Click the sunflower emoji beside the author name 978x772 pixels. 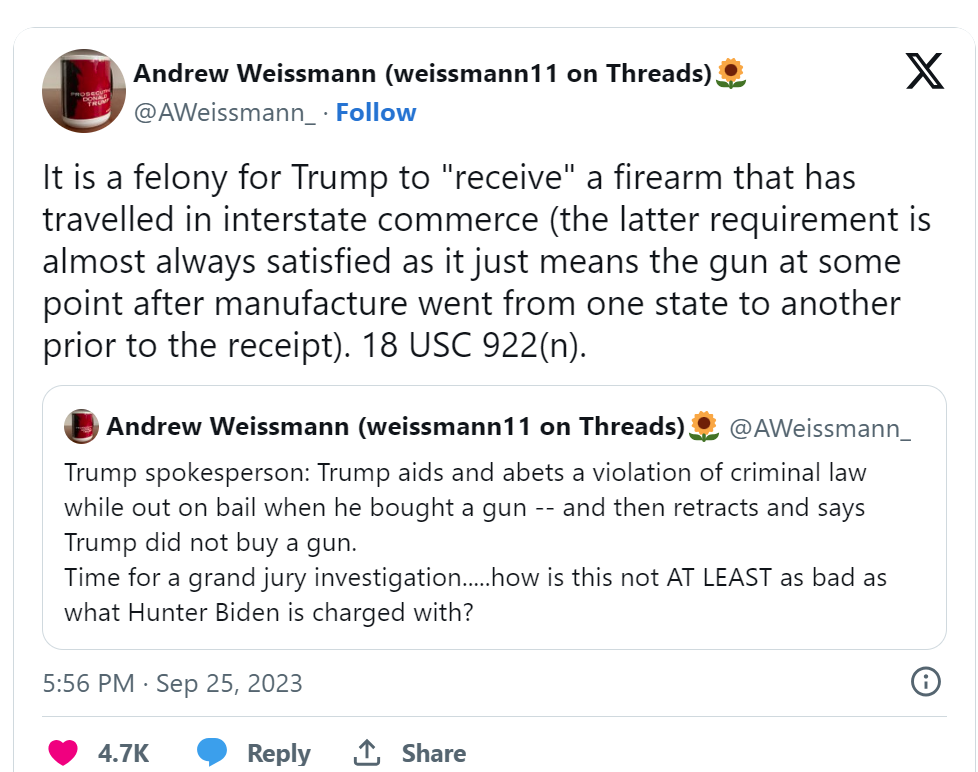pyautogui.click(x=732, y=73)
